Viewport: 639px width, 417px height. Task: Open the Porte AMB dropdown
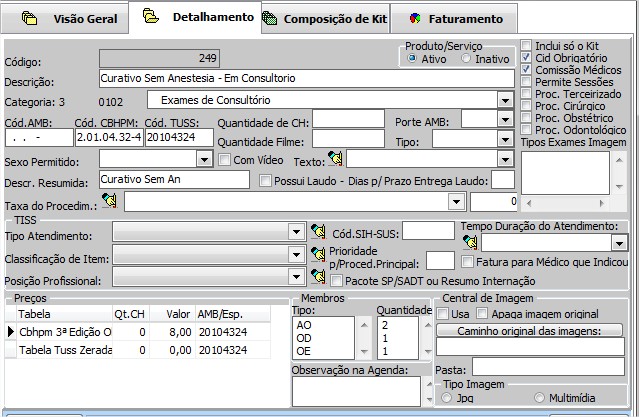coord(504,119)
